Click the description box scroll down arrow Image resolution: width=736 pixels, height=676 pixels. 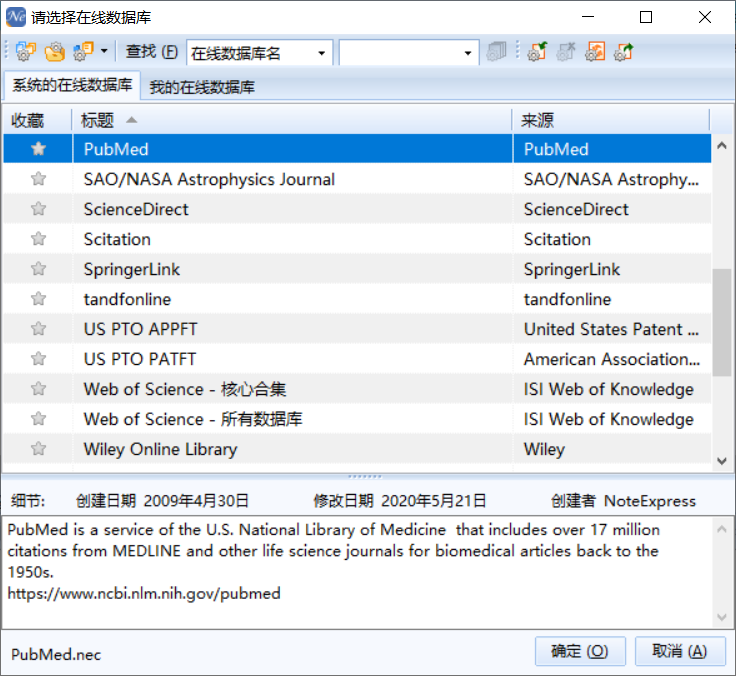(x=722, y=617)
